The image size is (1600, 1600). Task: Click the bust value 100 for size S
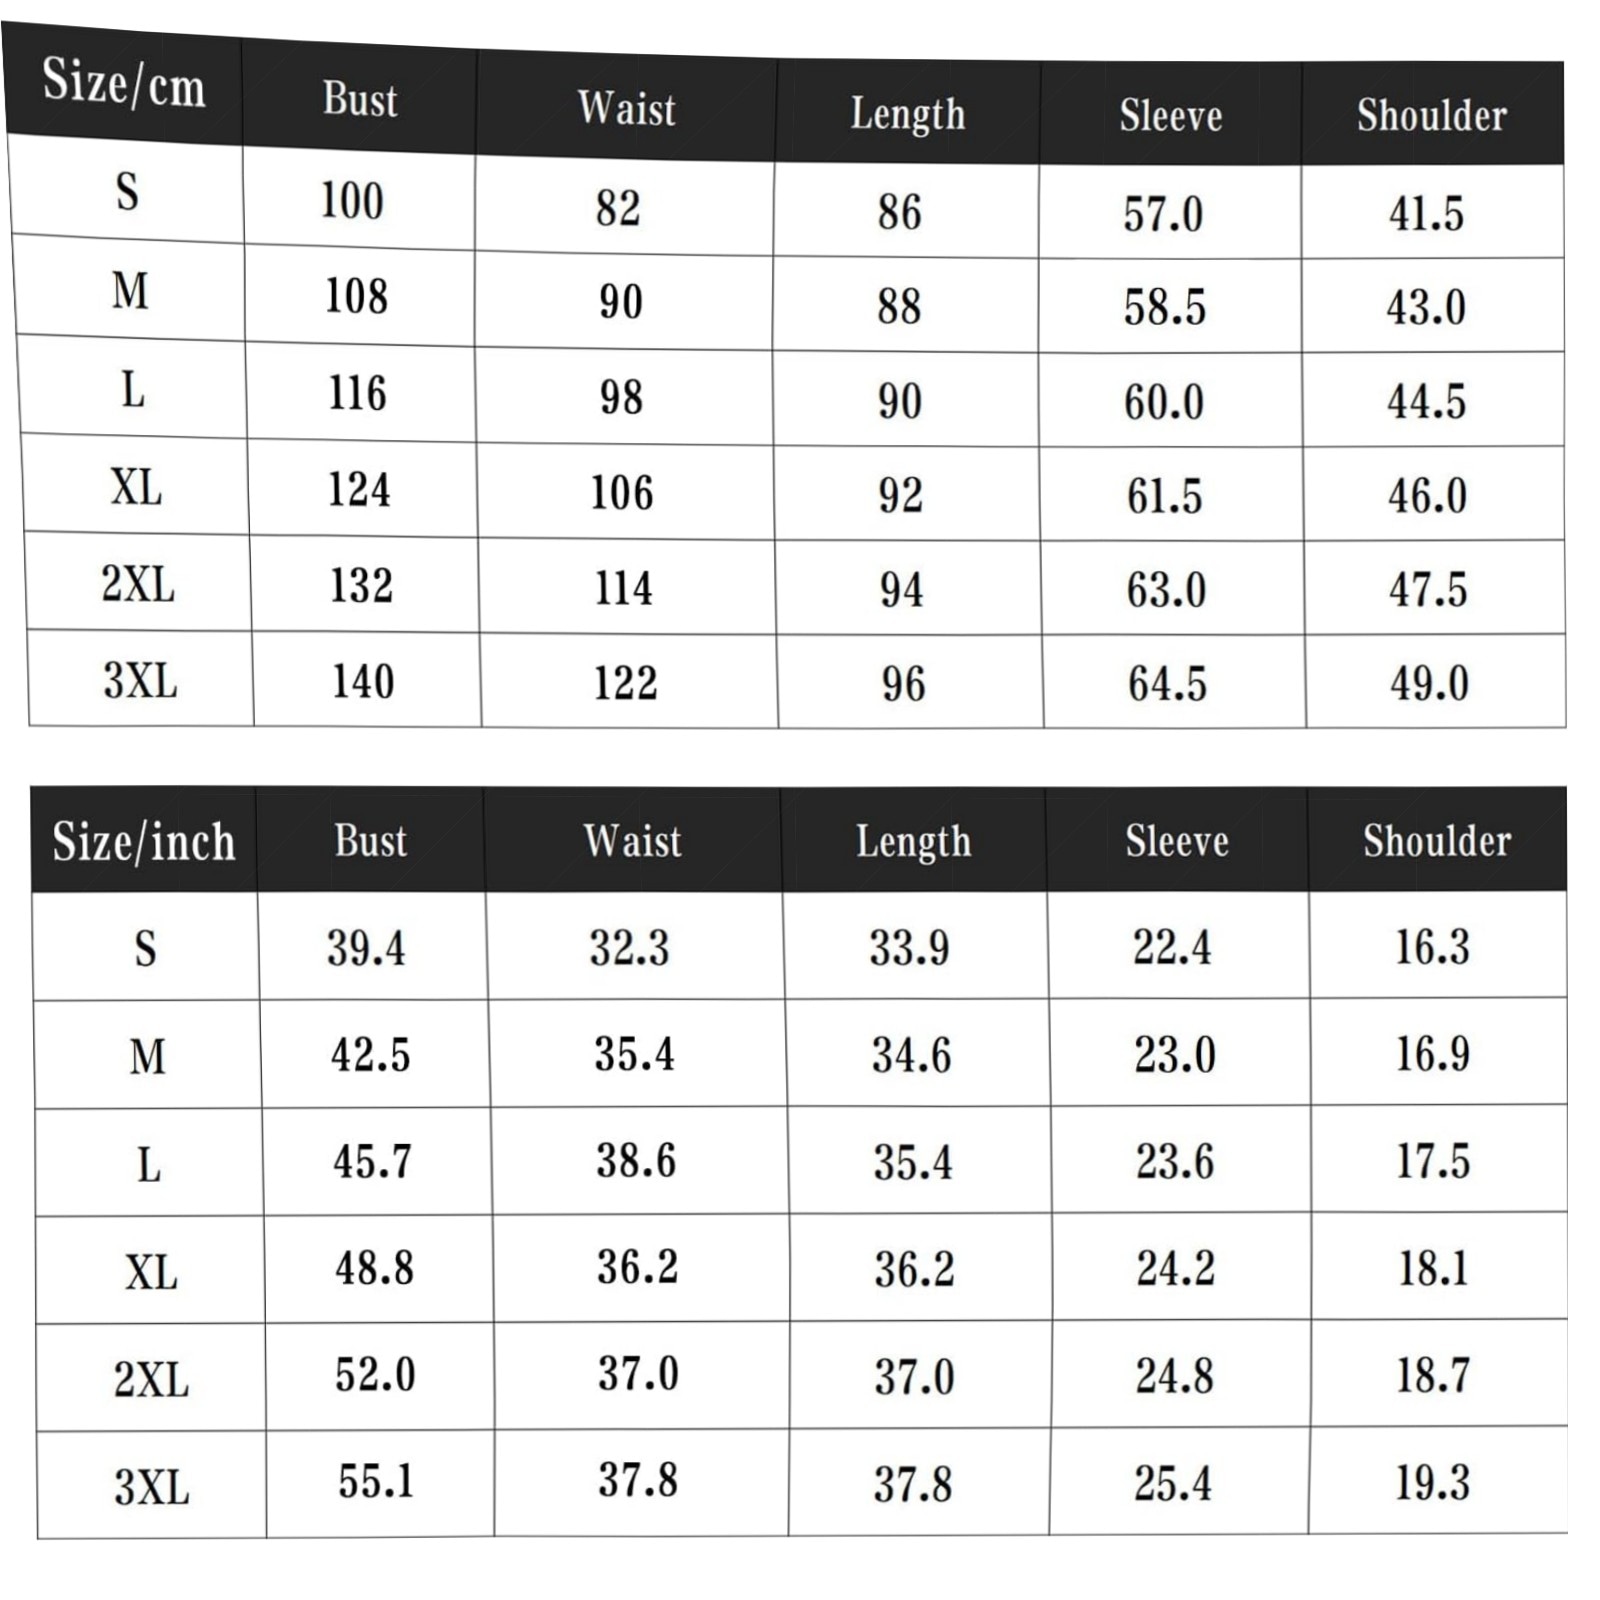click(x=352, y=200)
